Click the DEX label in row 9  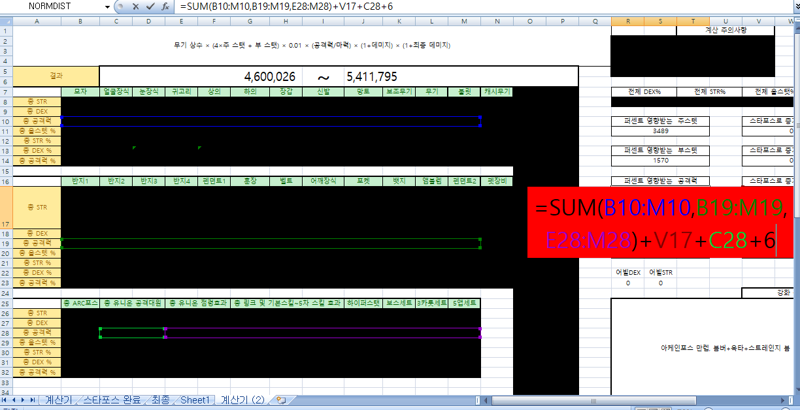point(37,112)
